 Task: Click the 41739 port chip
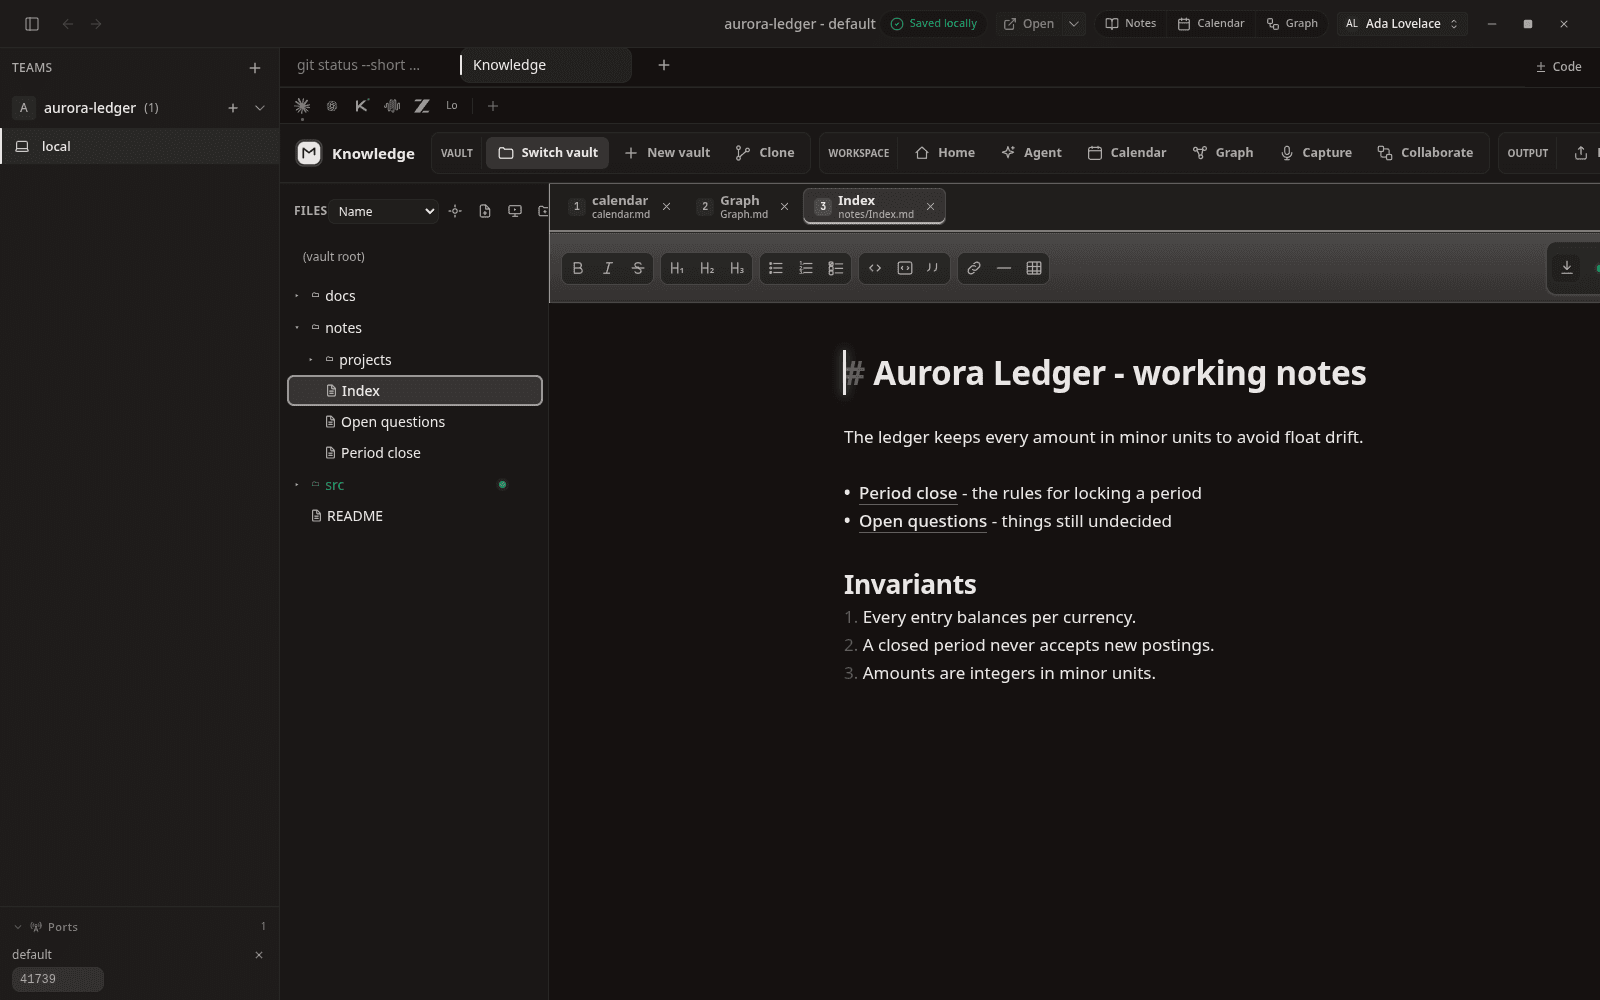click(58, 979)
